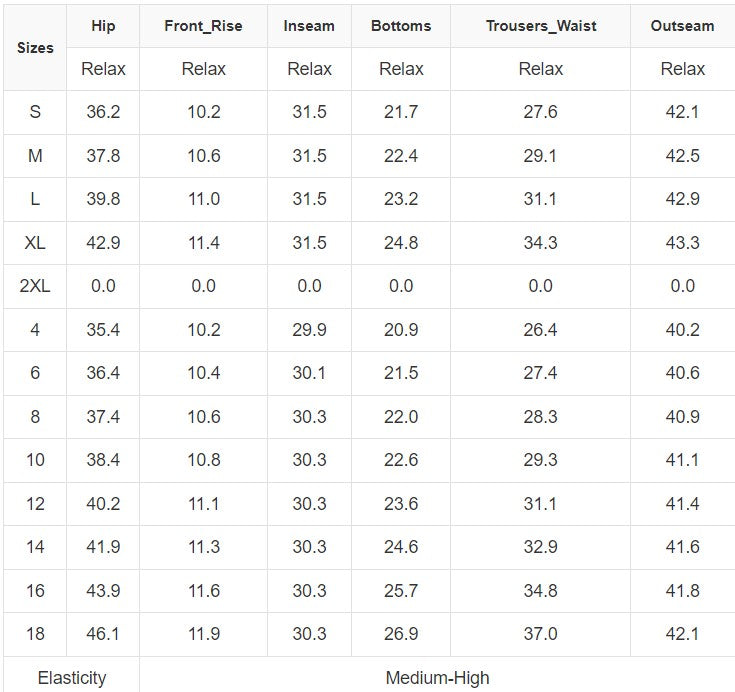This screenshot has height=692, width=735.
Task: Select the XL size row label
Action: pos(35,243)
